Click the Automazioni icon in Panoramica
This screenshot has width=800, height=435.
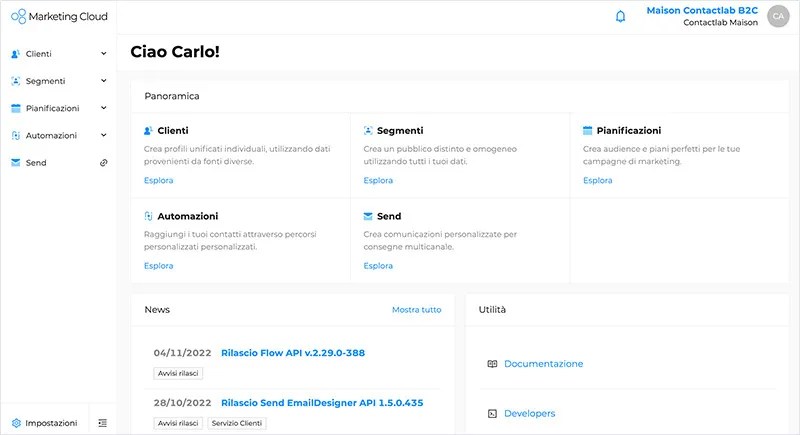[x=149, y=216]
